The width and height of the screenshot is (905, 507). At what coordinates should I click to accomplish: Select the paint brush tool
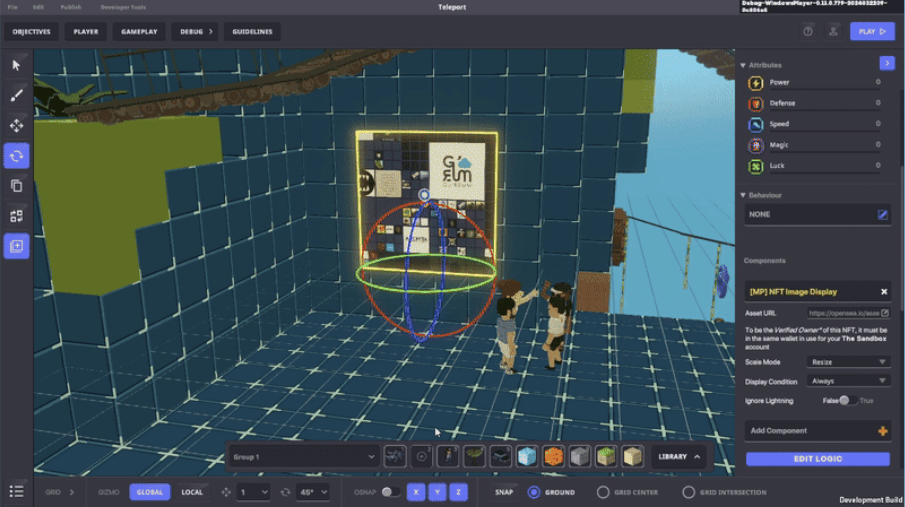tap(16, 96)
